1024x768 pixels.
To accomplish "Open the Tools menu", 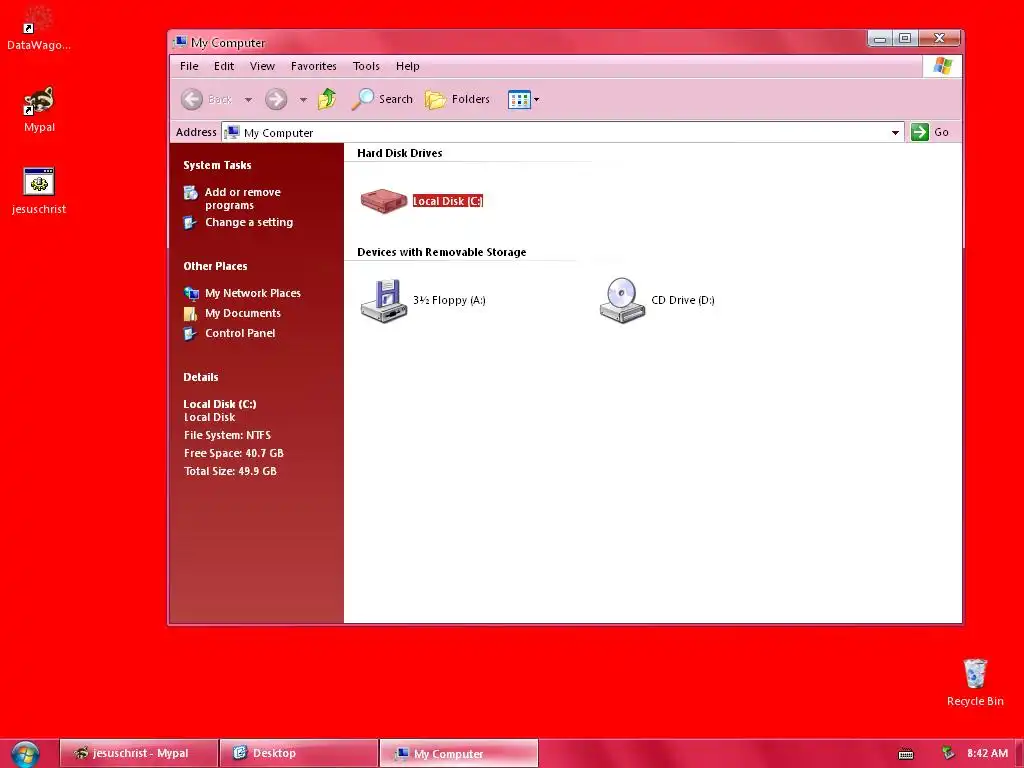I will click(x=366, y=66).
